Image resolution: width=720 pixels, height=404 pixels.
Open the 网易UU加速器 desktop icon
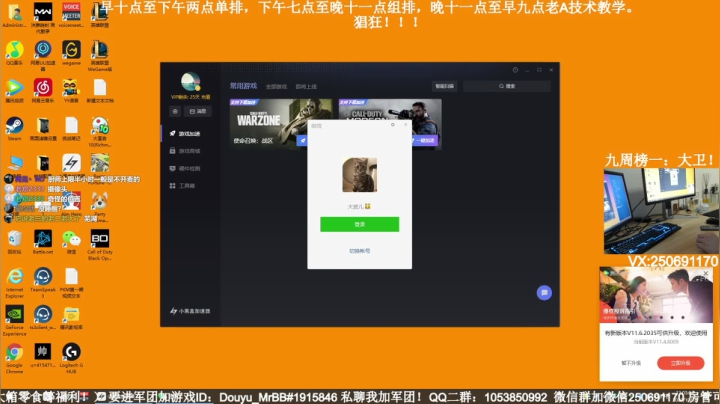pyautogui.click(x=43, y=56)
